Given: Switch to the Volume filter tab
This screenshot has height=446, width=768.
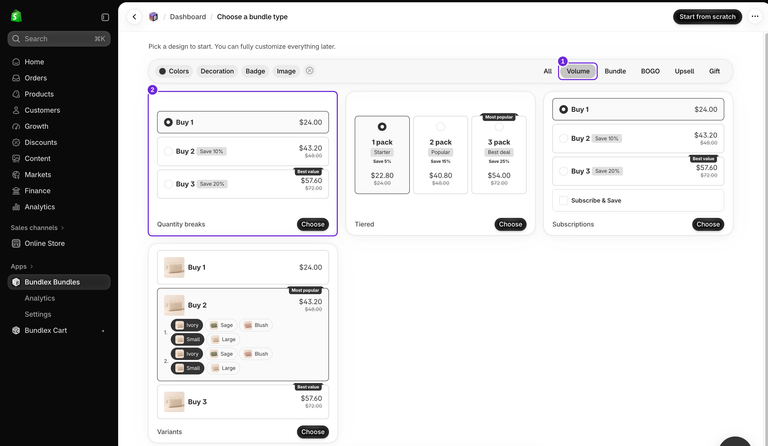Looking at the screenshot, I should [578, 71].
